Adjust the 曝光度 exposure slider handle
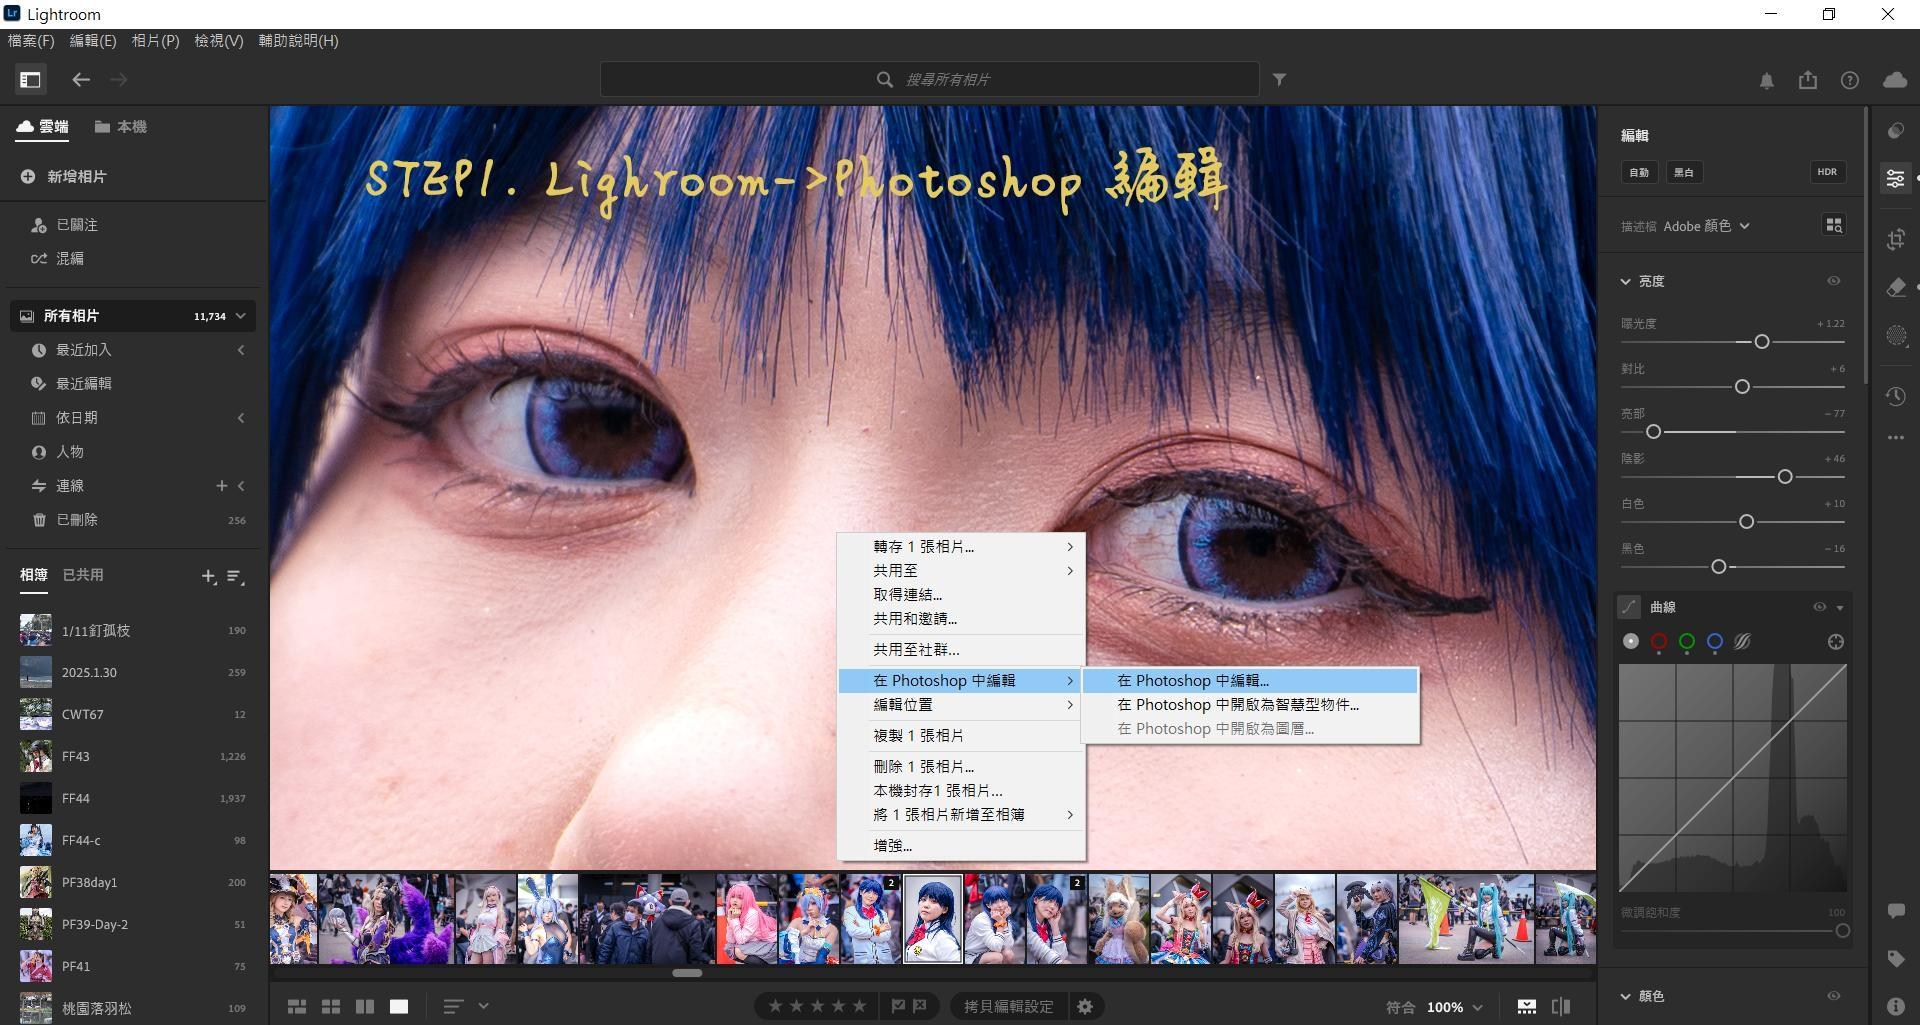 click(1762, 342)
